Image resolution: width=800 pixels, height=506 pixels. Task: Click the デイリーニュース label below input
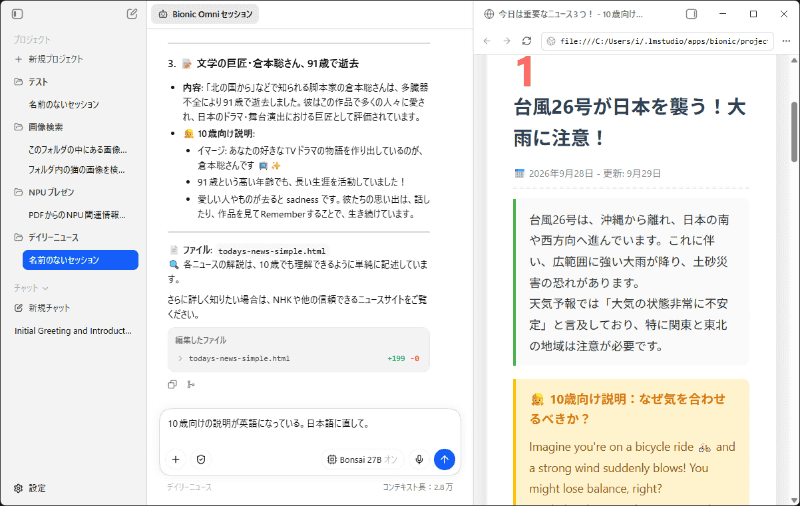tap(189, 487)
